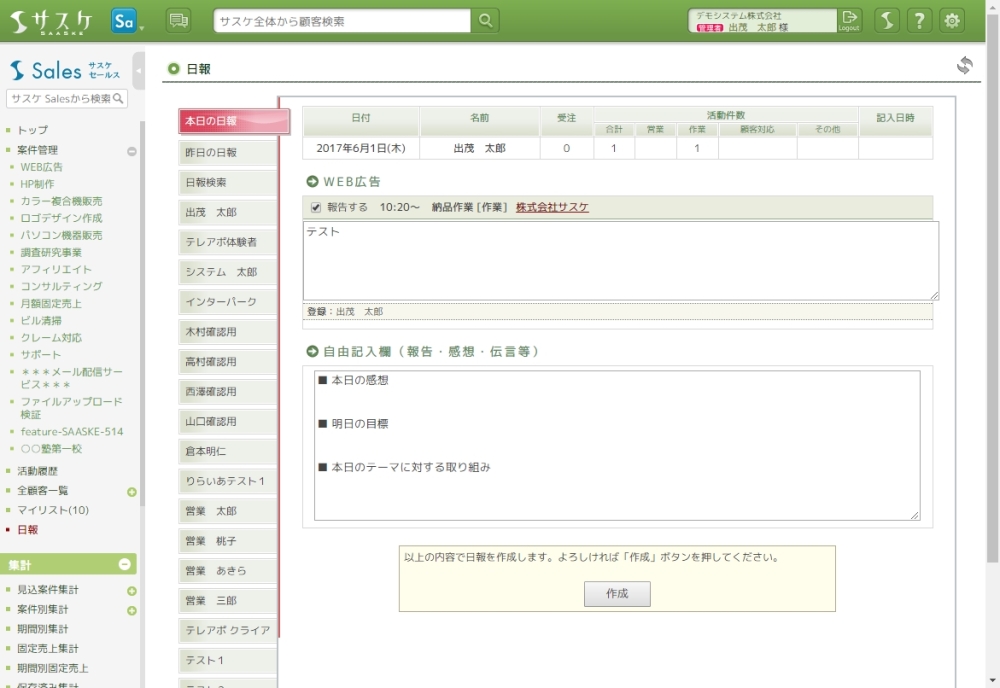This screenshot has height=688, width=1000.
Task: Open the help question mark icon
Action: (919, 21)
